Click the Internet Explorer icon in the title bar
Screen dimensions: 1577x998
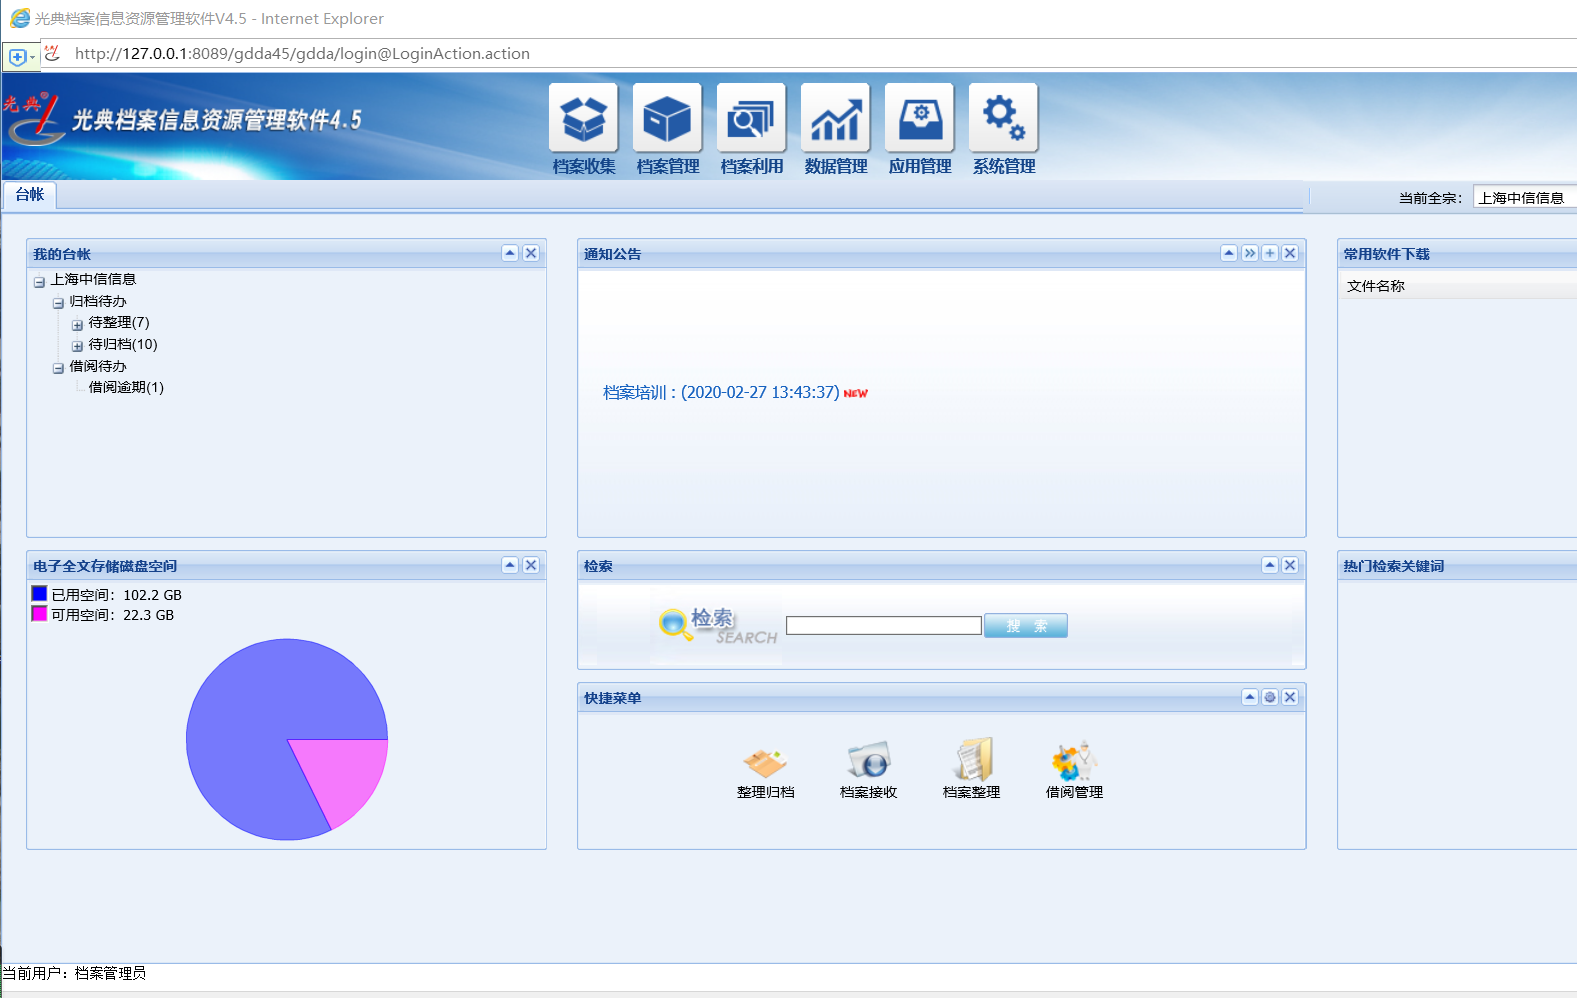tap(20, 18)
